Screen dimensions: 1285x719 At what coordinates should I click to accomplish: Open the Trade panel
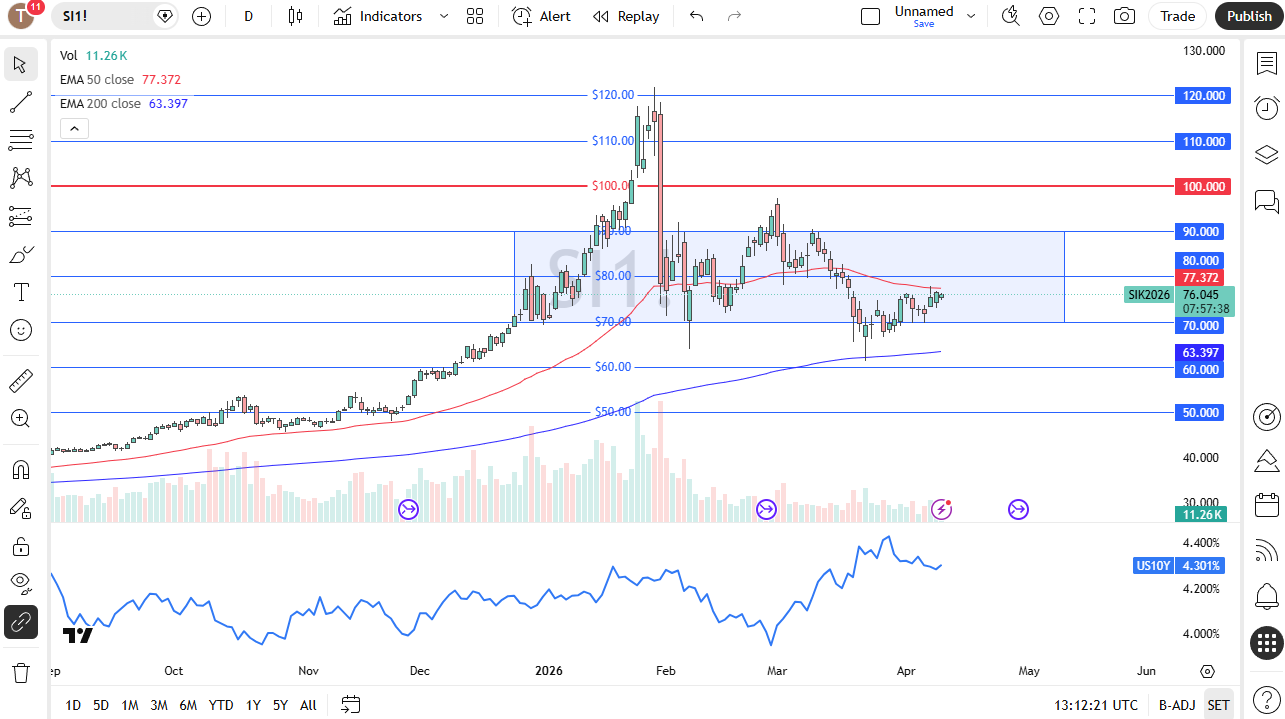[x=1178, y=16]
